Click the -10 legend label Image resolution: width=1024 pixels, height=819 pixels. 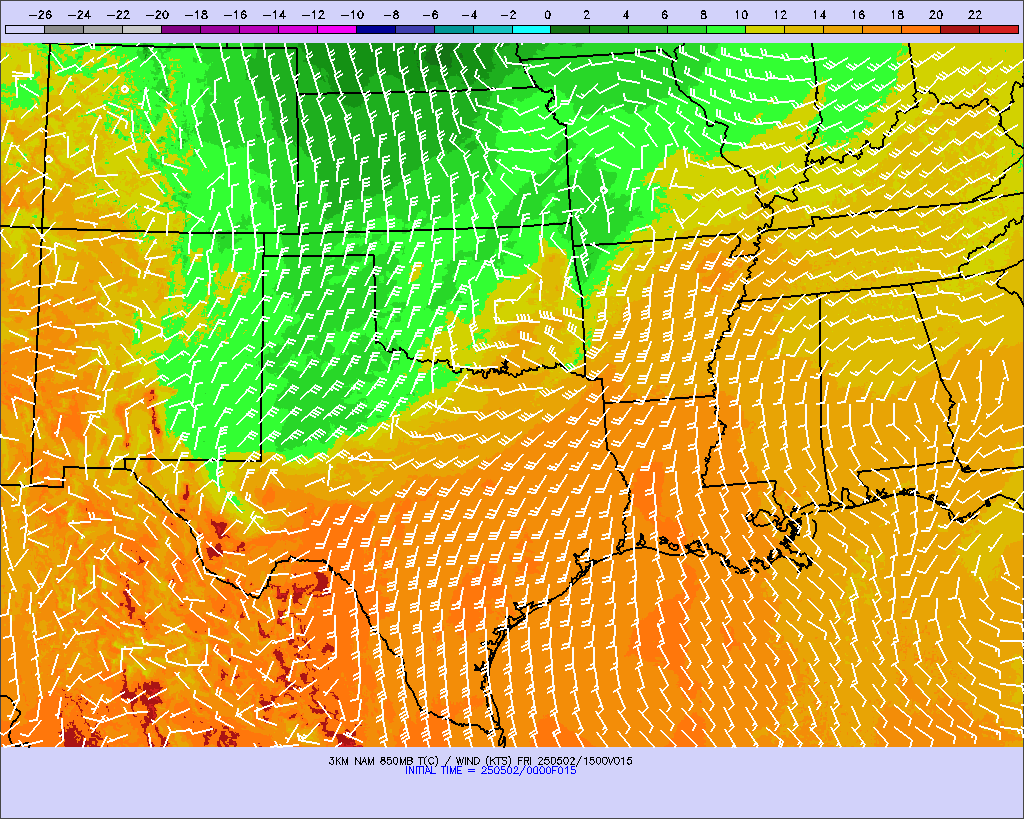coord(352,15)
